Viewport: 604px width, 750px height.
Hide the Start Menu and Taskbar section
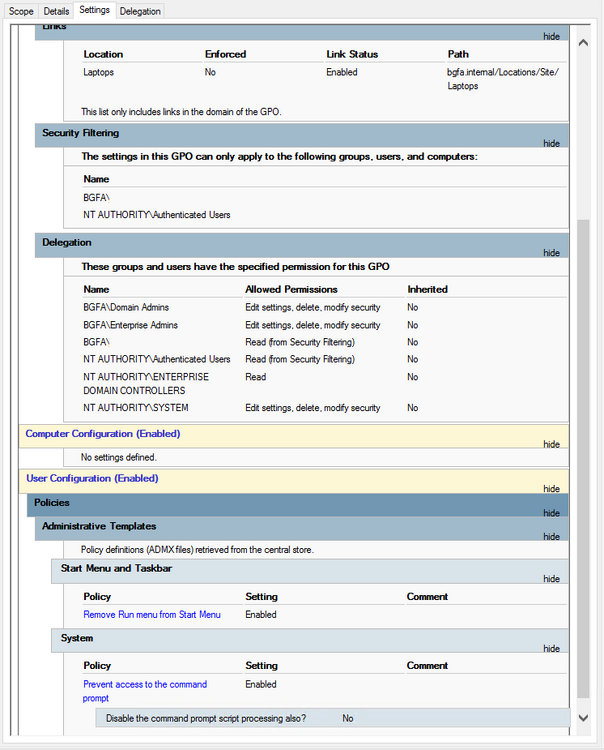click(551, 579)
